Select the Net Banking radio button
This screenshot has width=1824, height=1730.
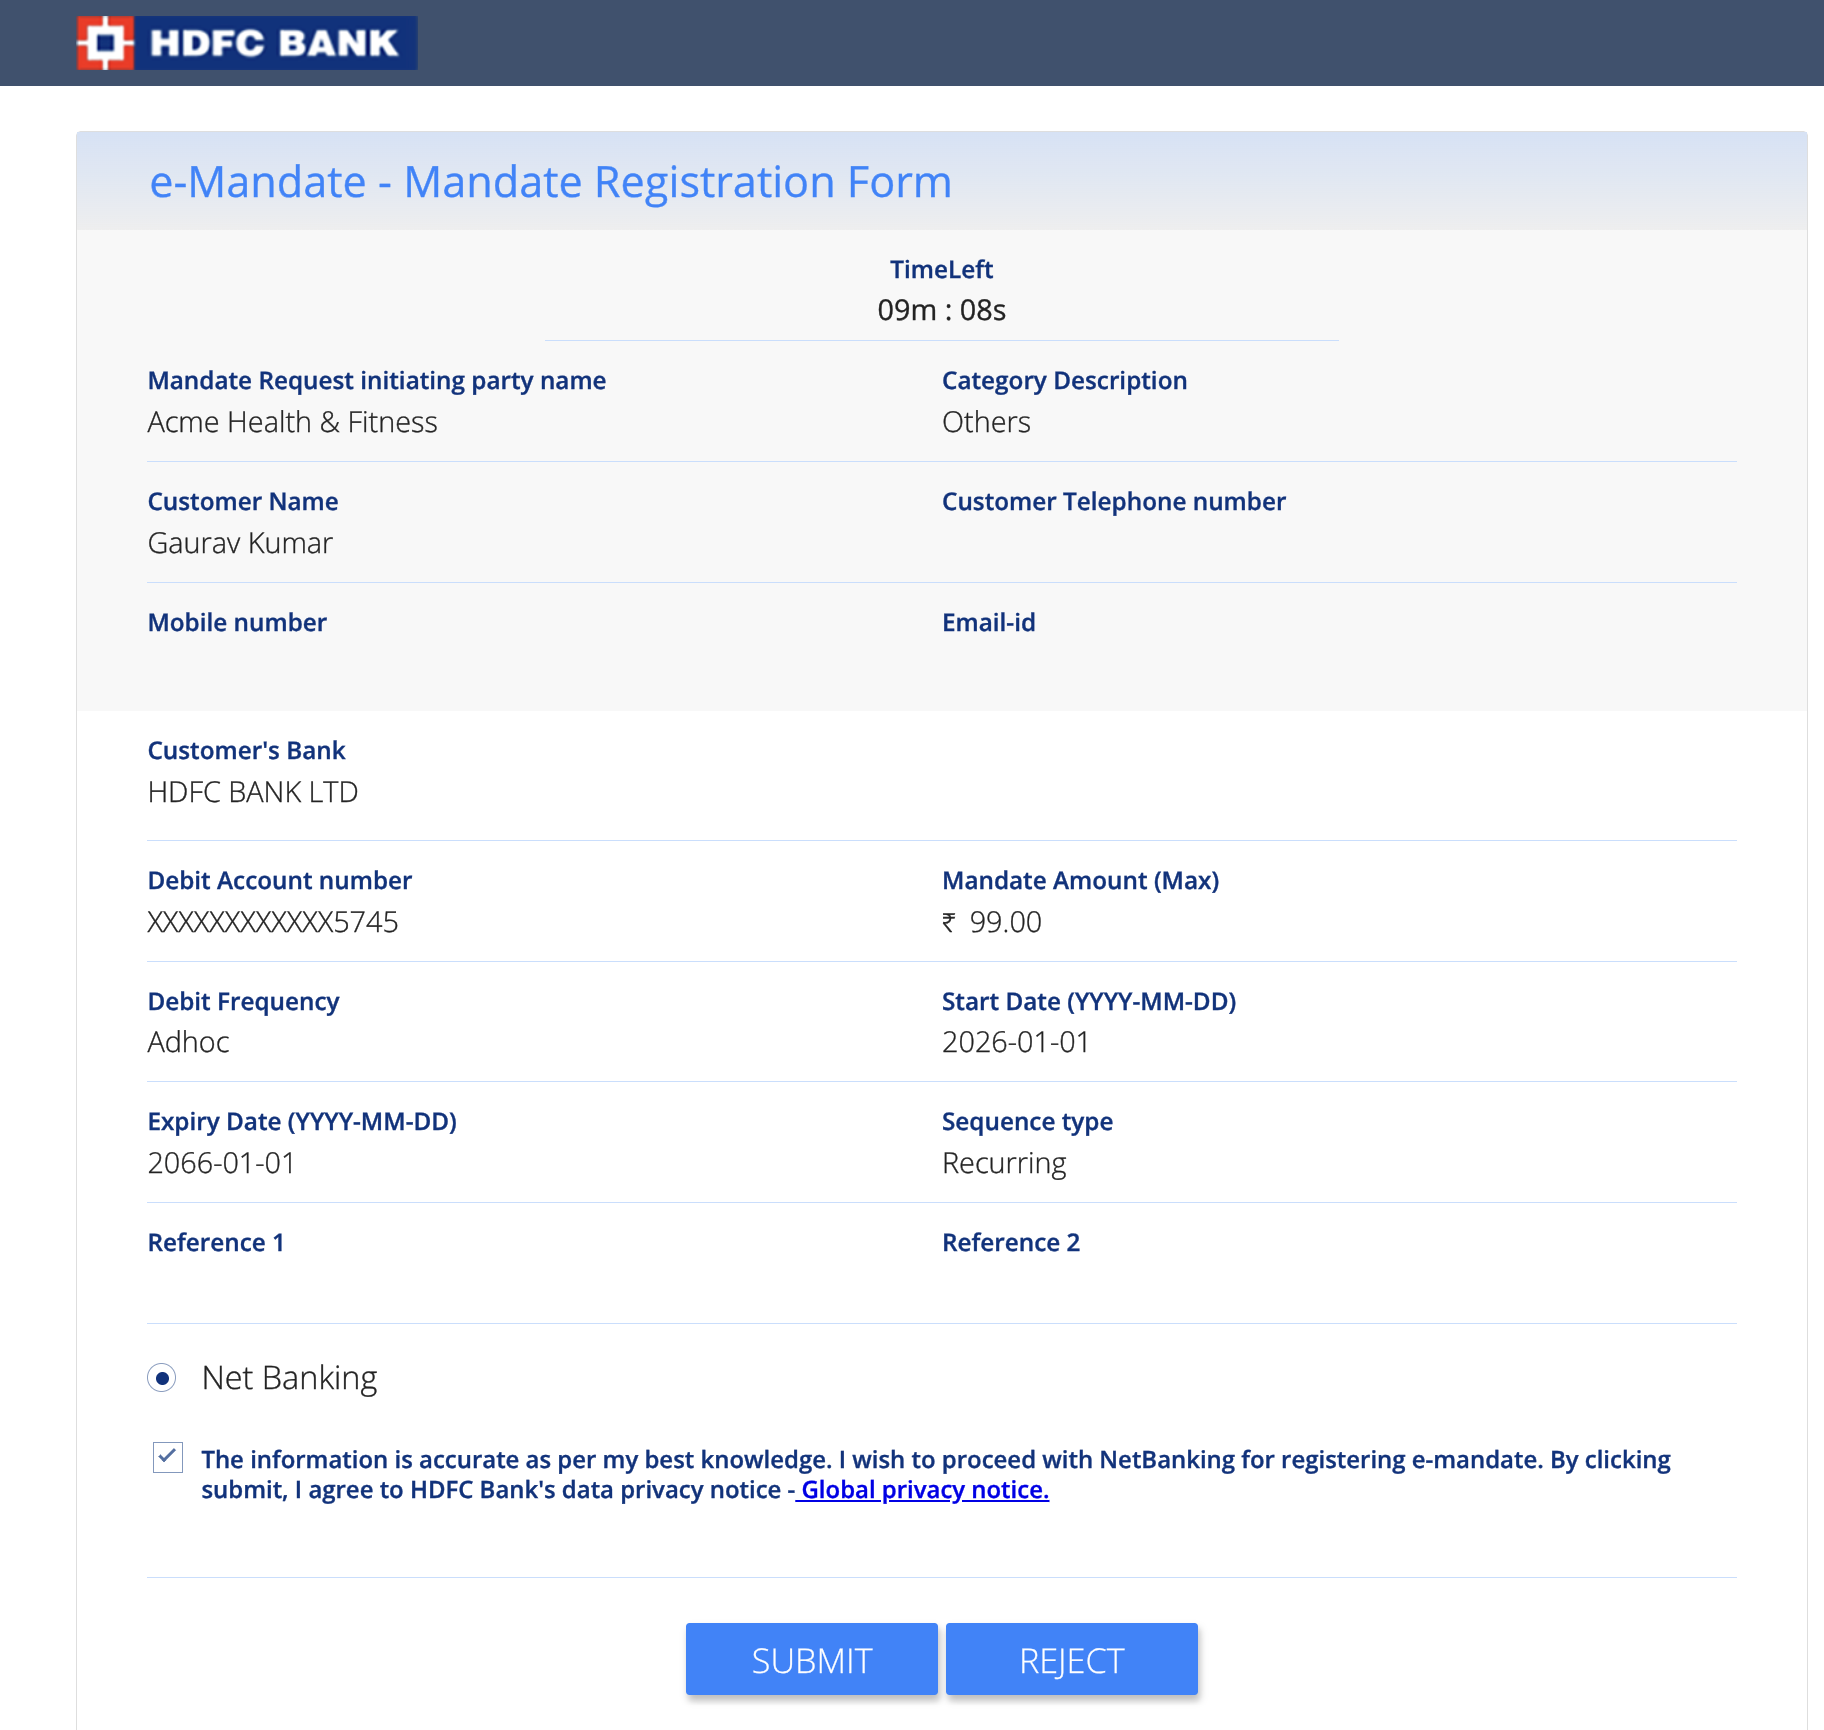pyautogui.click(x=164, y=1379)
